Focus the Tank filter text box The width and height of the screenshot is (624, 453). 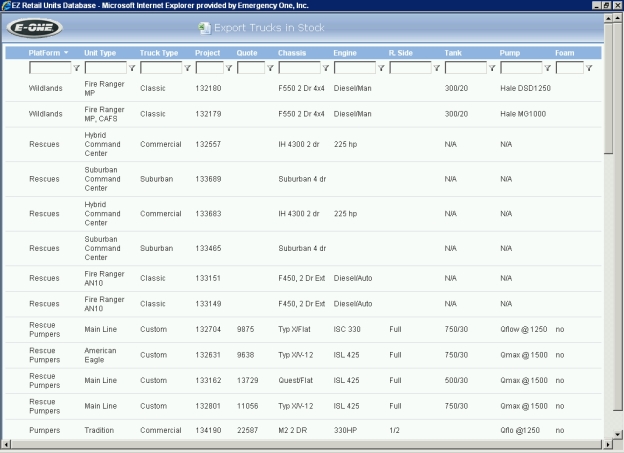pyautogui.click(x=466, y=68)
